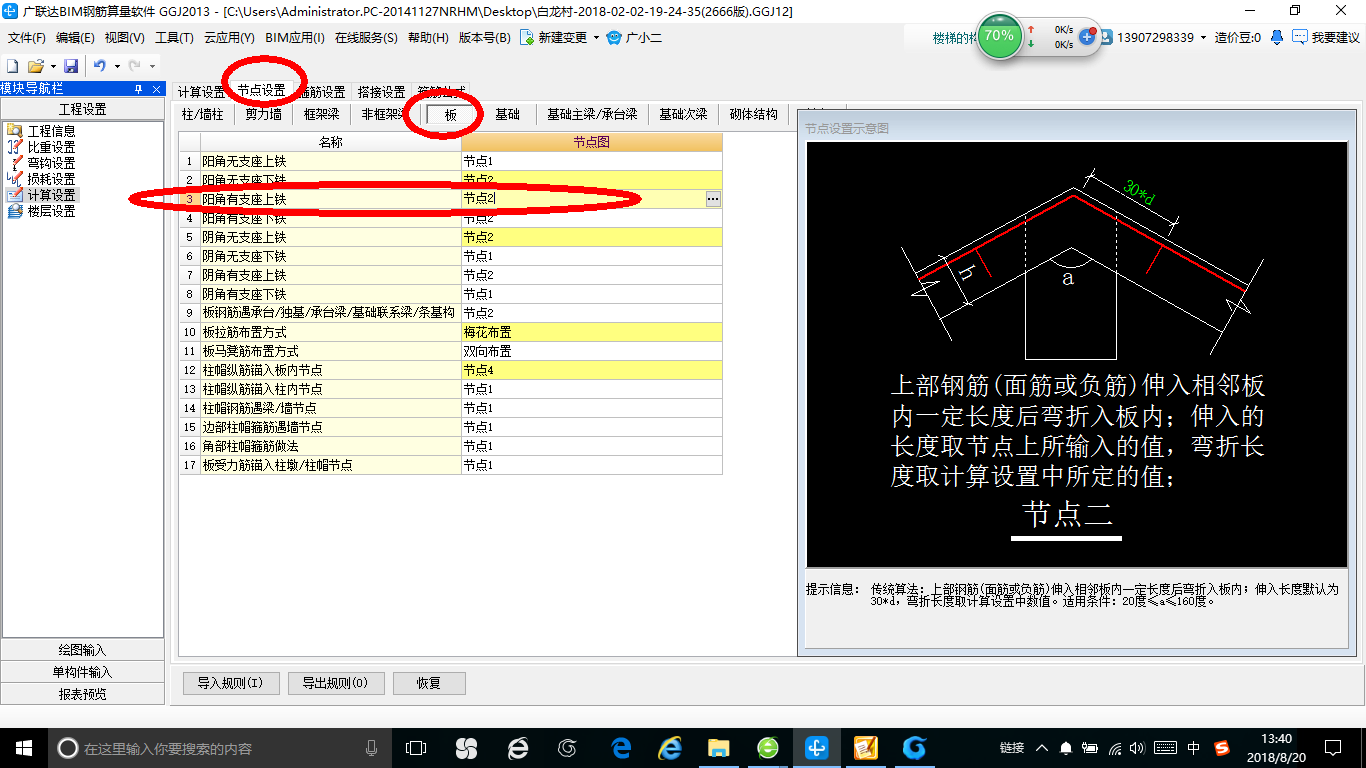Select the 砌体结构 component tab

(x=753, y=114)
